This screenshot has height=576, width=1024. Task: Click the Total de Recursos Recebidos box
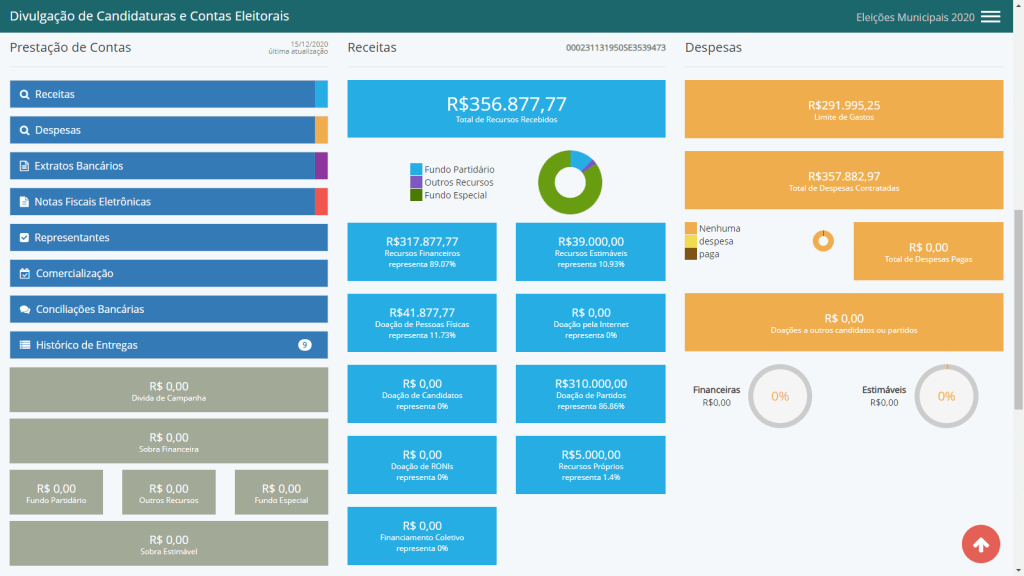pyautogui.click(x=506, y=109)
